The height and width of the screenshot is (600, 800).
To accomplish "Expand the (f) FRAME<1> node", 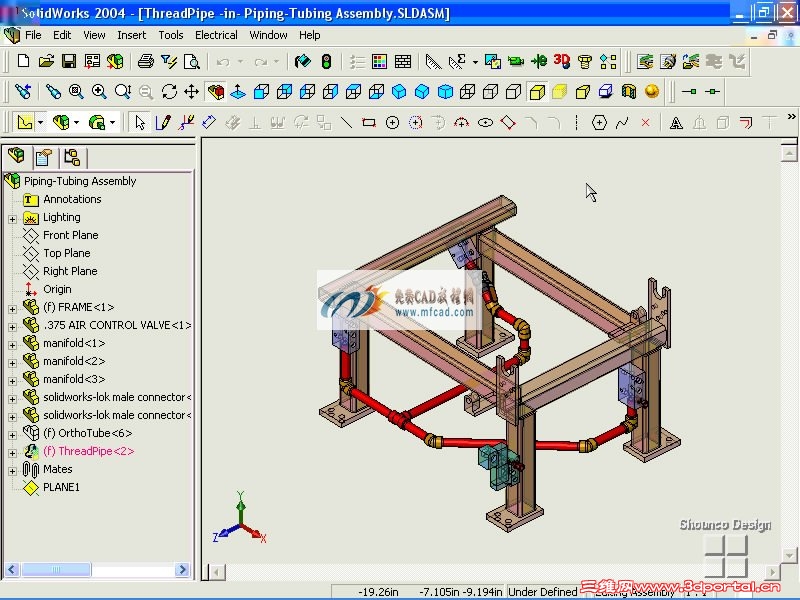I will (12, 309).
